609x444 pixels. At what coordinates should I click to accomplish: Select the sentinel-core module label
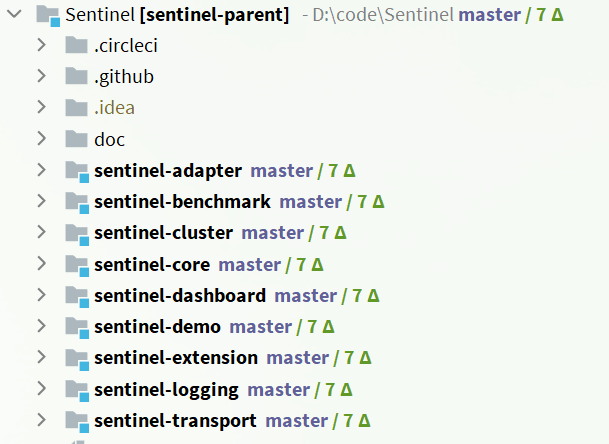(x=152, y=265)
